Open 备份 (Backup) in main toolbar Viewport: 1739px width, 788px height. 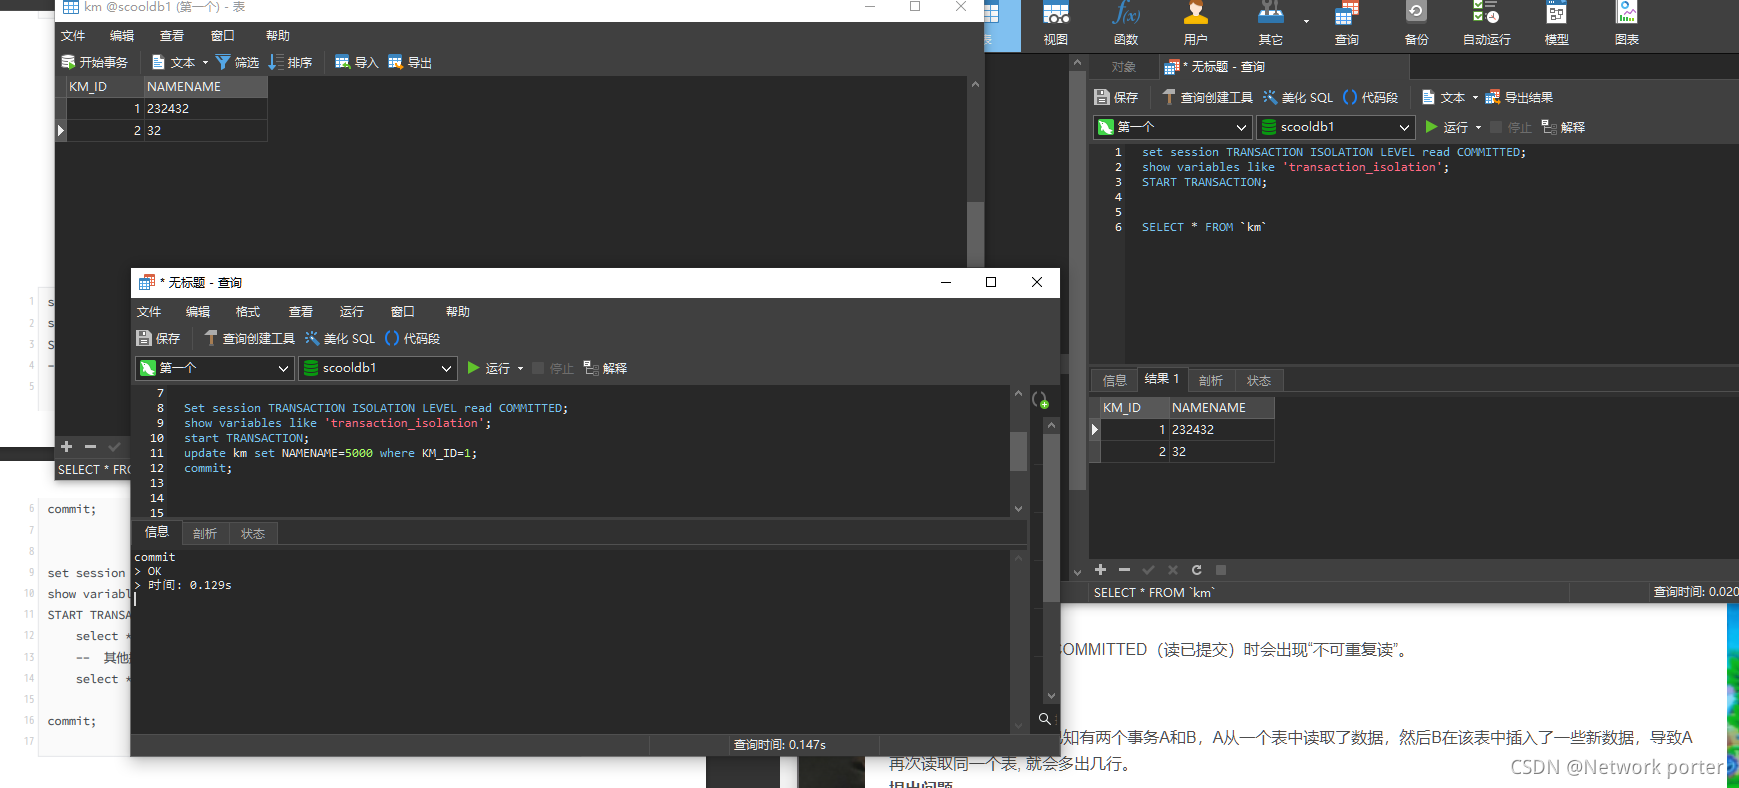click(x=1416, y=24)
